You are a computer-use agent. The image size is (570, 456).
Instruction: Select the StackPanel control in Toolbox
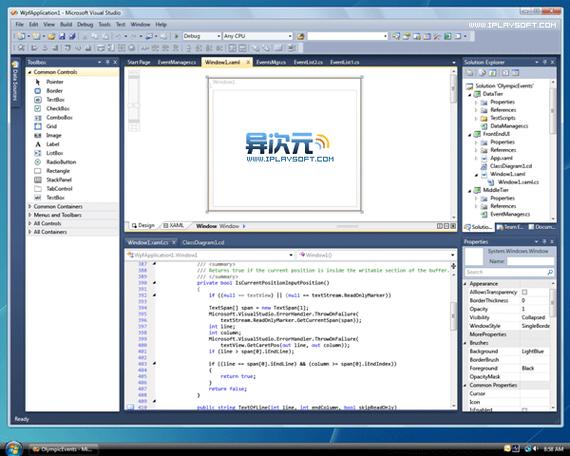click(59, 180)
